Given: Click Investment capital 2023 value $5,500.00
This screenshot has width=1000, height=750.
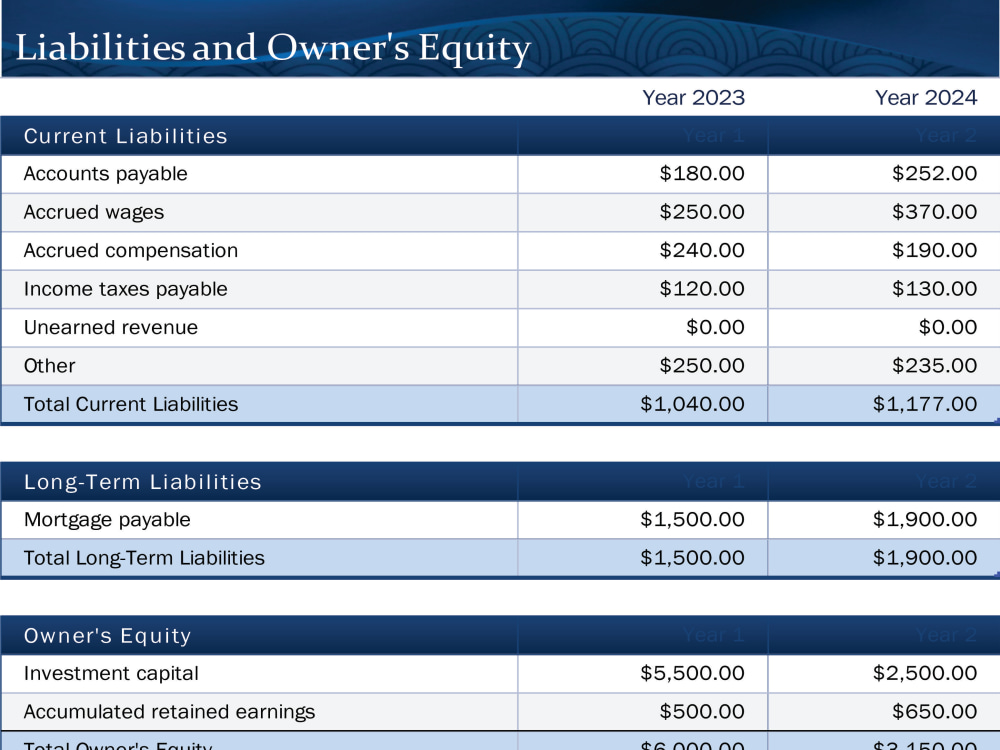Looking at the screenshot, I should tap(692, 673).
